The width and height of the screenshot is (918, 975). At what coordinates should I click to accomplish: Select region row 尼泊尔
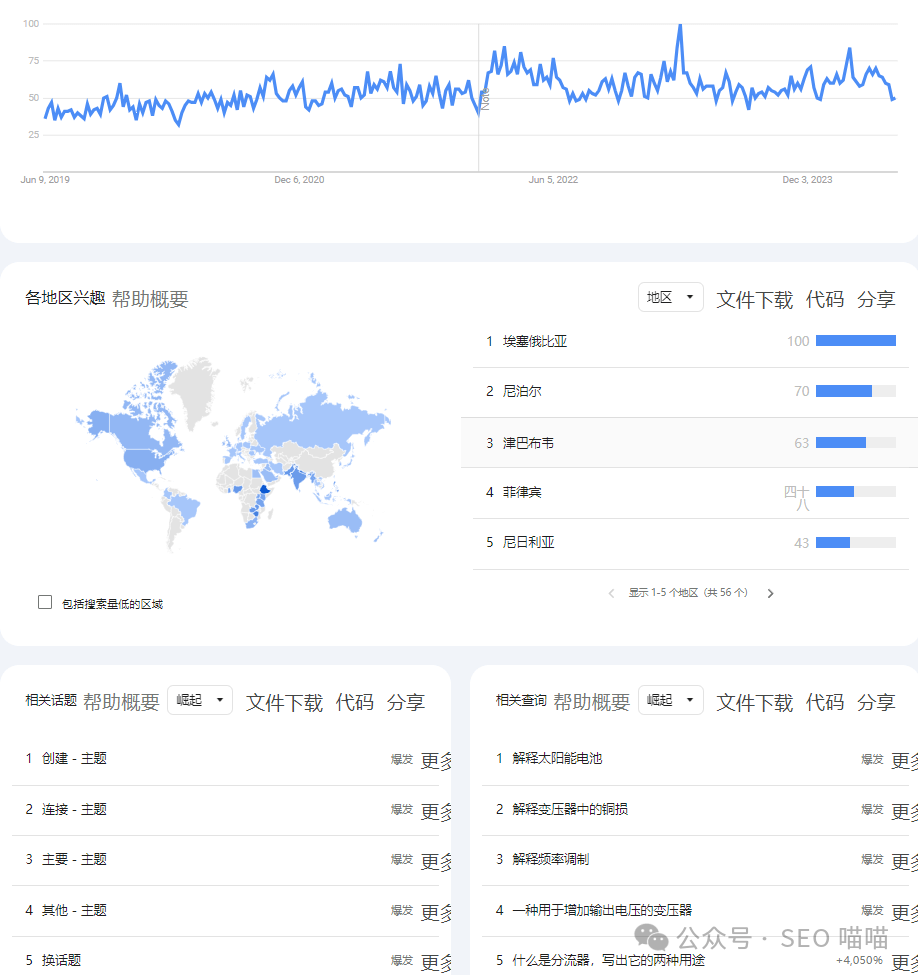pyautogui.click(x=690, y=392)
